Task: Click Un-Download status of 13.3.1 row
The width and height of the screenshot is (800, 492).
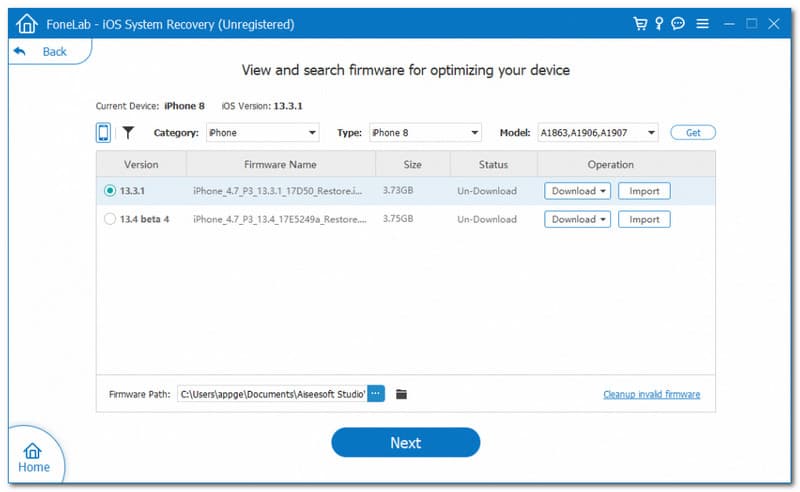Action: tap(487, 191)
